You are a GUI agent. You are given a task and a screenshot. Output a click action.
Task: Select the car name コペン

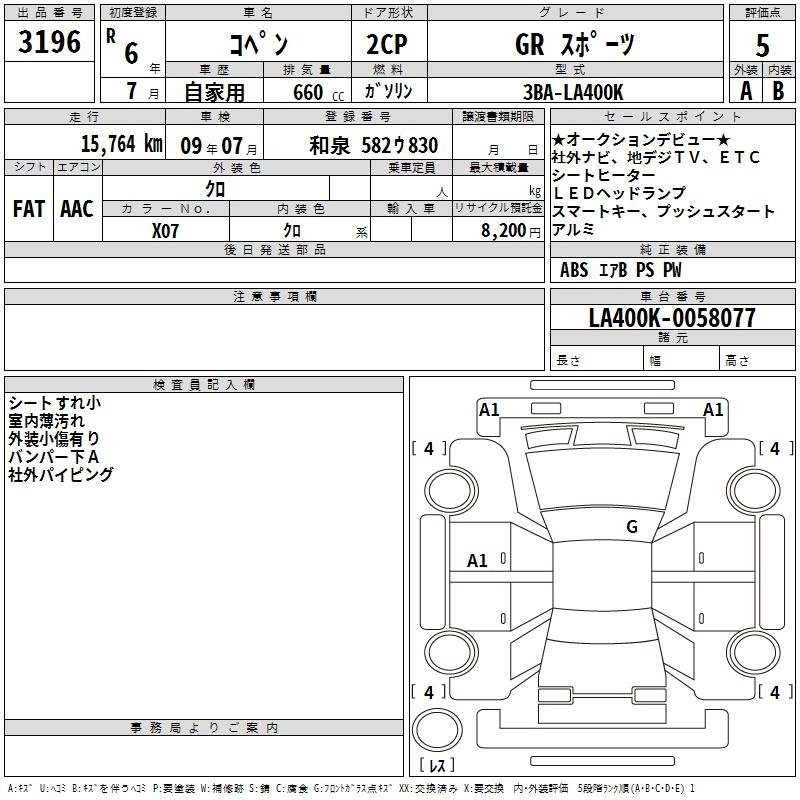click(x=259, y=44)
